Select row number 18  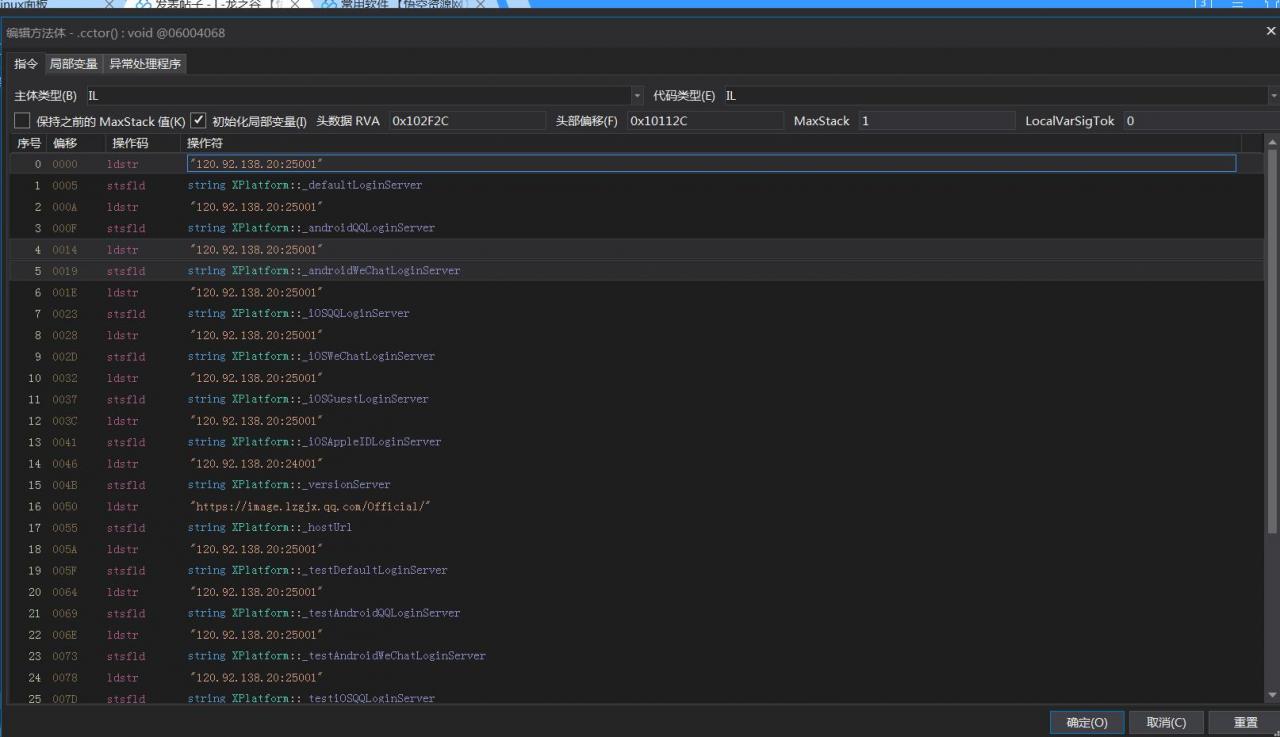[35, 550]
